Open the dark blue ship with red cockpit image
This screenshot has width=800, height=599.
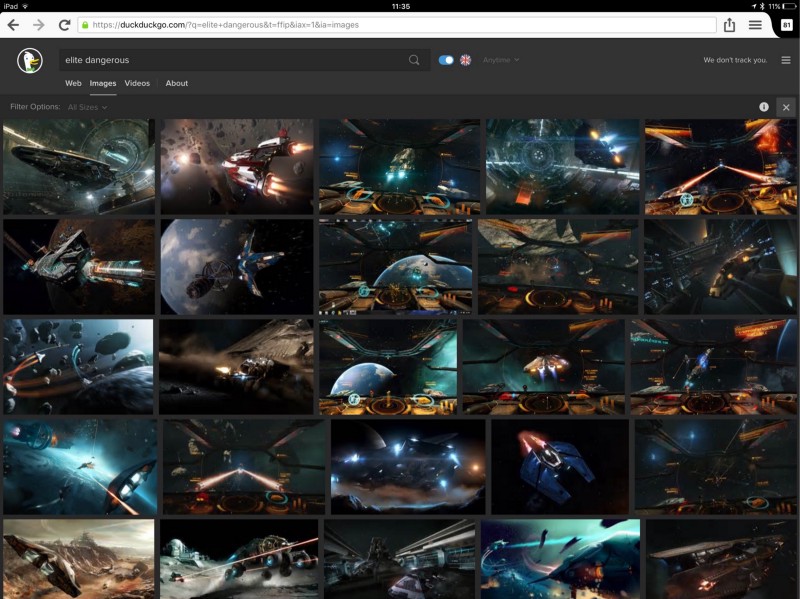coord(560,467)
